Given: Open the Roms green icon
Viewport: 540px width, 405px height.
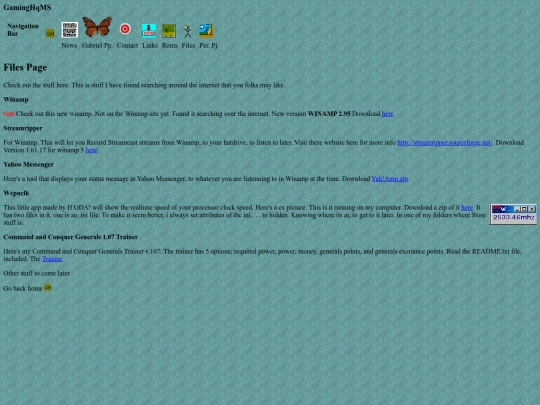Looking at the screenshot, I should coord(169,31).
